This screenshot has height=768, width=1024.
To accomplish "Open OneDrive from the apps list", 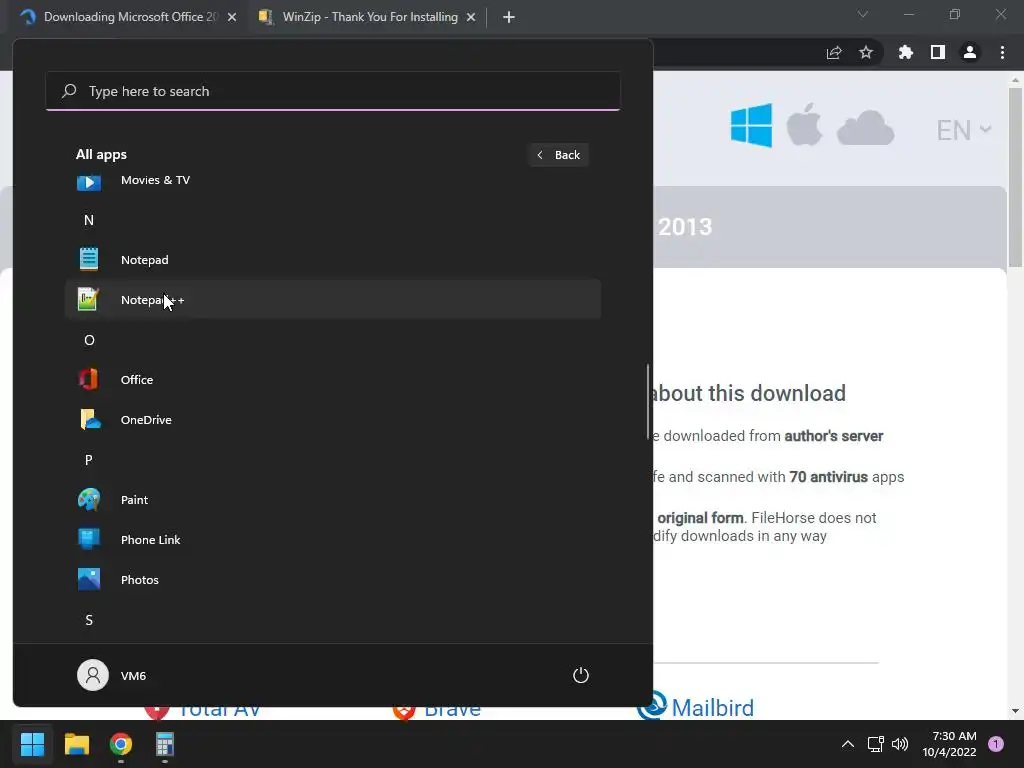I will click(332, 420).
